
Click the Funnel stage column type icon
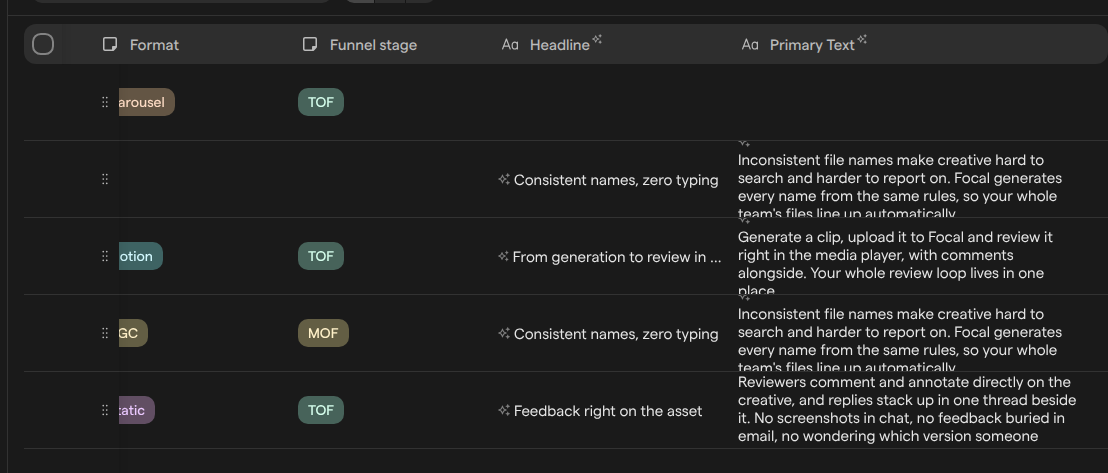(310, 45)
